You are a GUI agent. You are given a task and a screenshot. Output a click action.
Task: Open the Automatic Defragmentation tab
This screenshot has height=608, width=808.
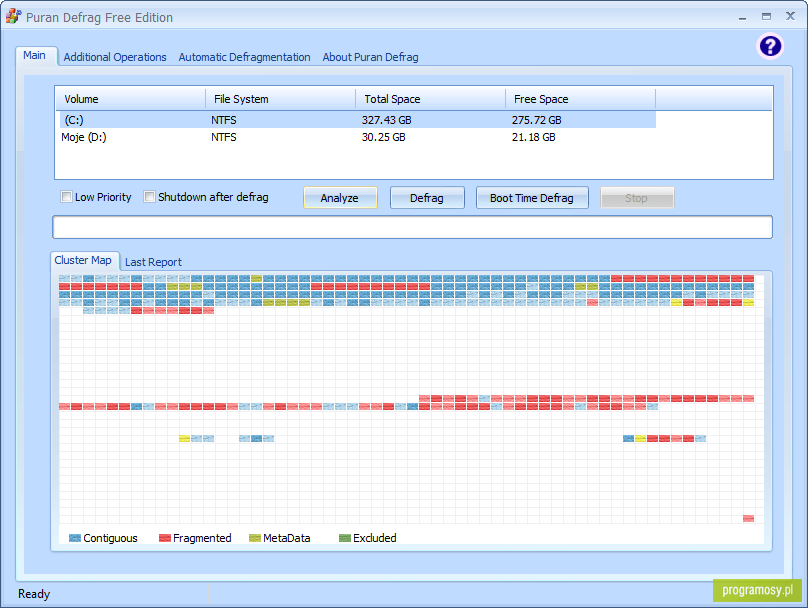click(244, 57)
